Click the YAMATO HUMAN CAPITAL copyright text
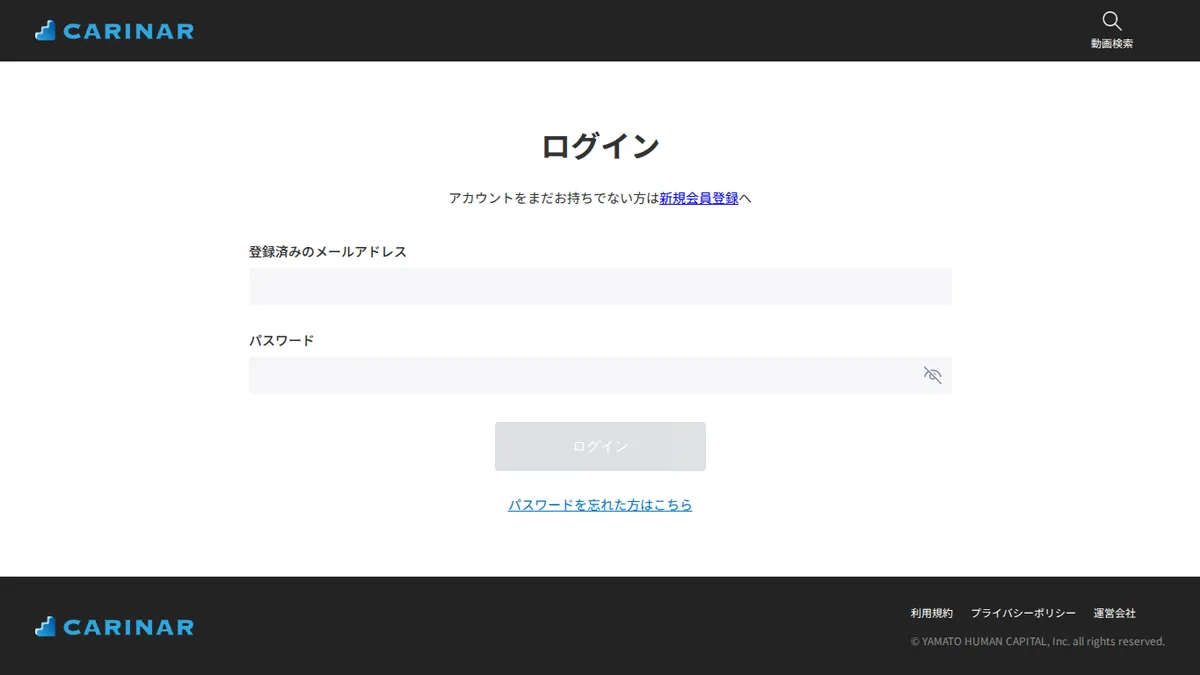The image size is (1200, 675). pos(1038,642)
